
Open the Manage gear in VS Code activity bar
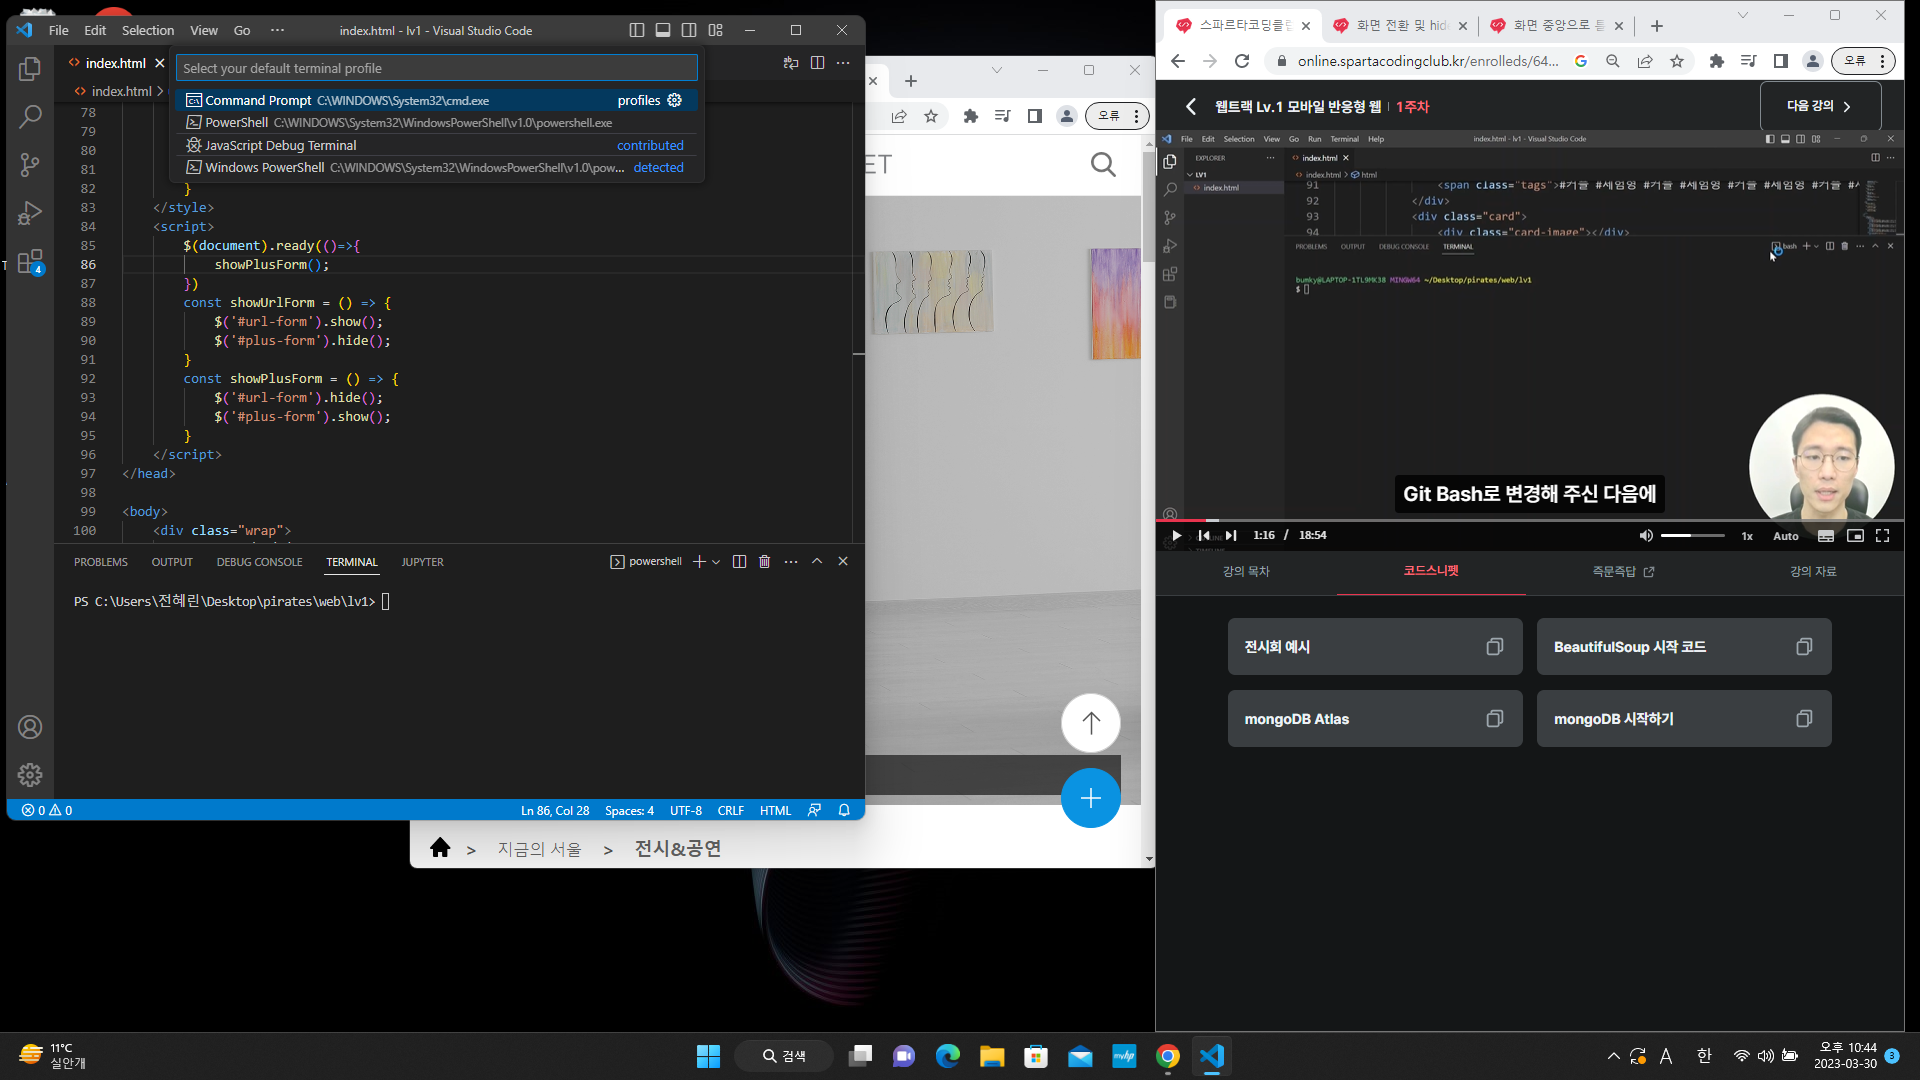tap(30, 775)
